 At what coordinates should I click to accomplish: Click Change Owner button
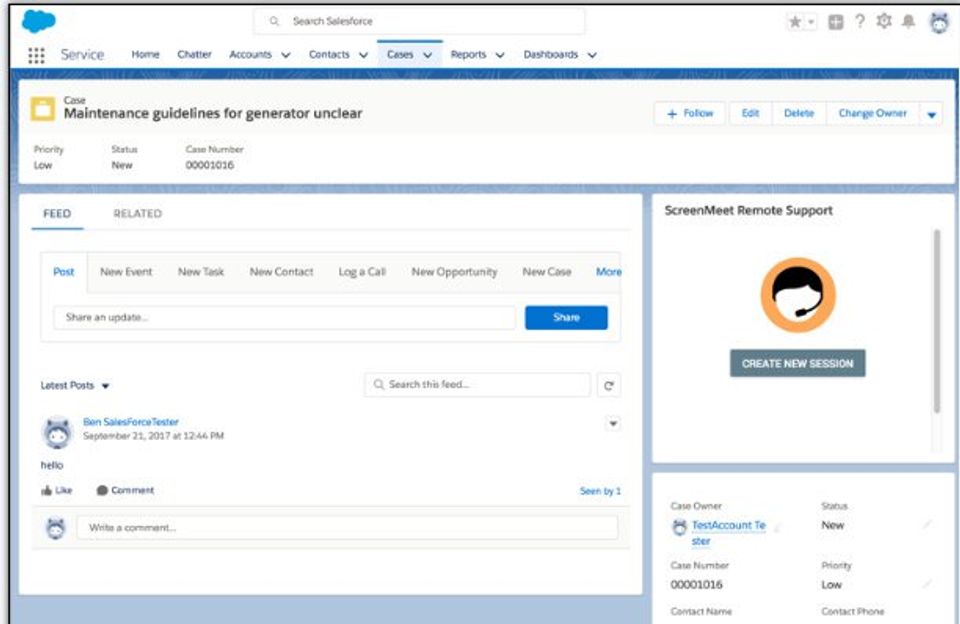click(872, 113)
